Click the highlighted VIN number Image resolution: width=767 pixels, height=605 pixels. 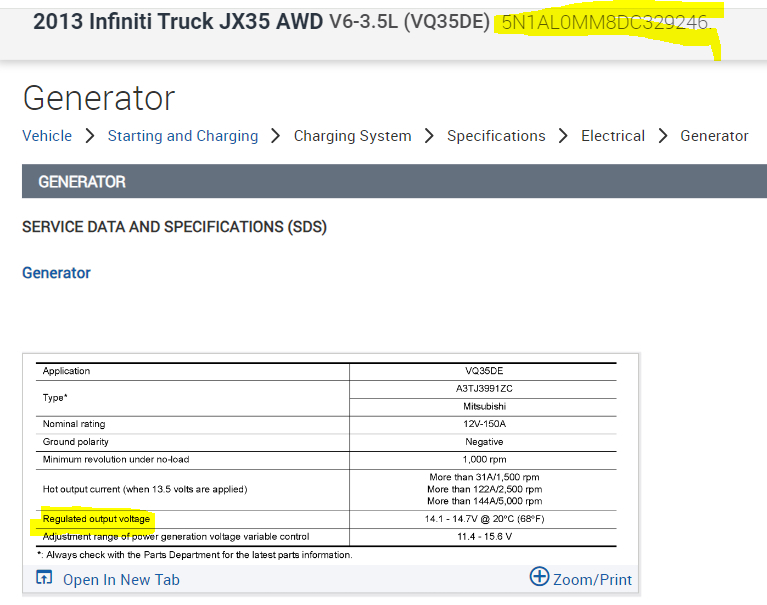click(x=606, y=22)
